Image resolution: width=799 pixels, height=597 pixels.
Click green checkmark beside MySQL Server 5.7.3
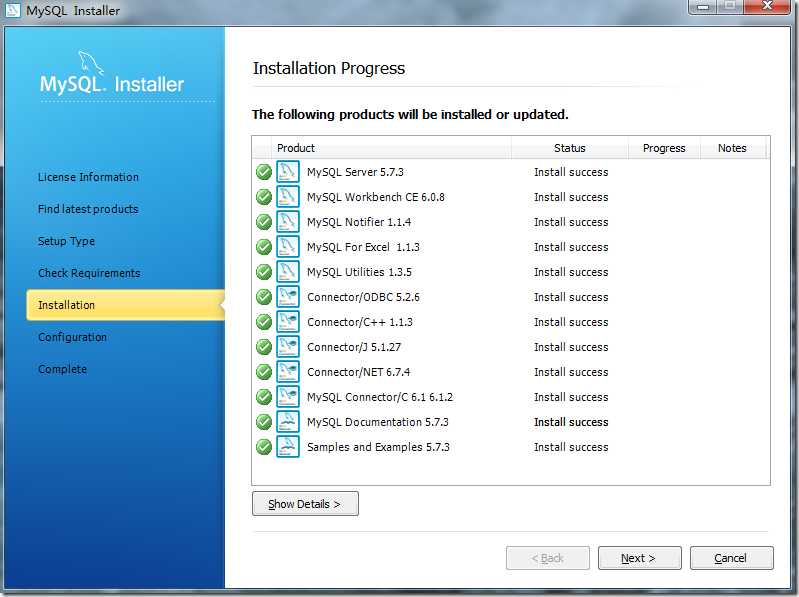(263, 172)
